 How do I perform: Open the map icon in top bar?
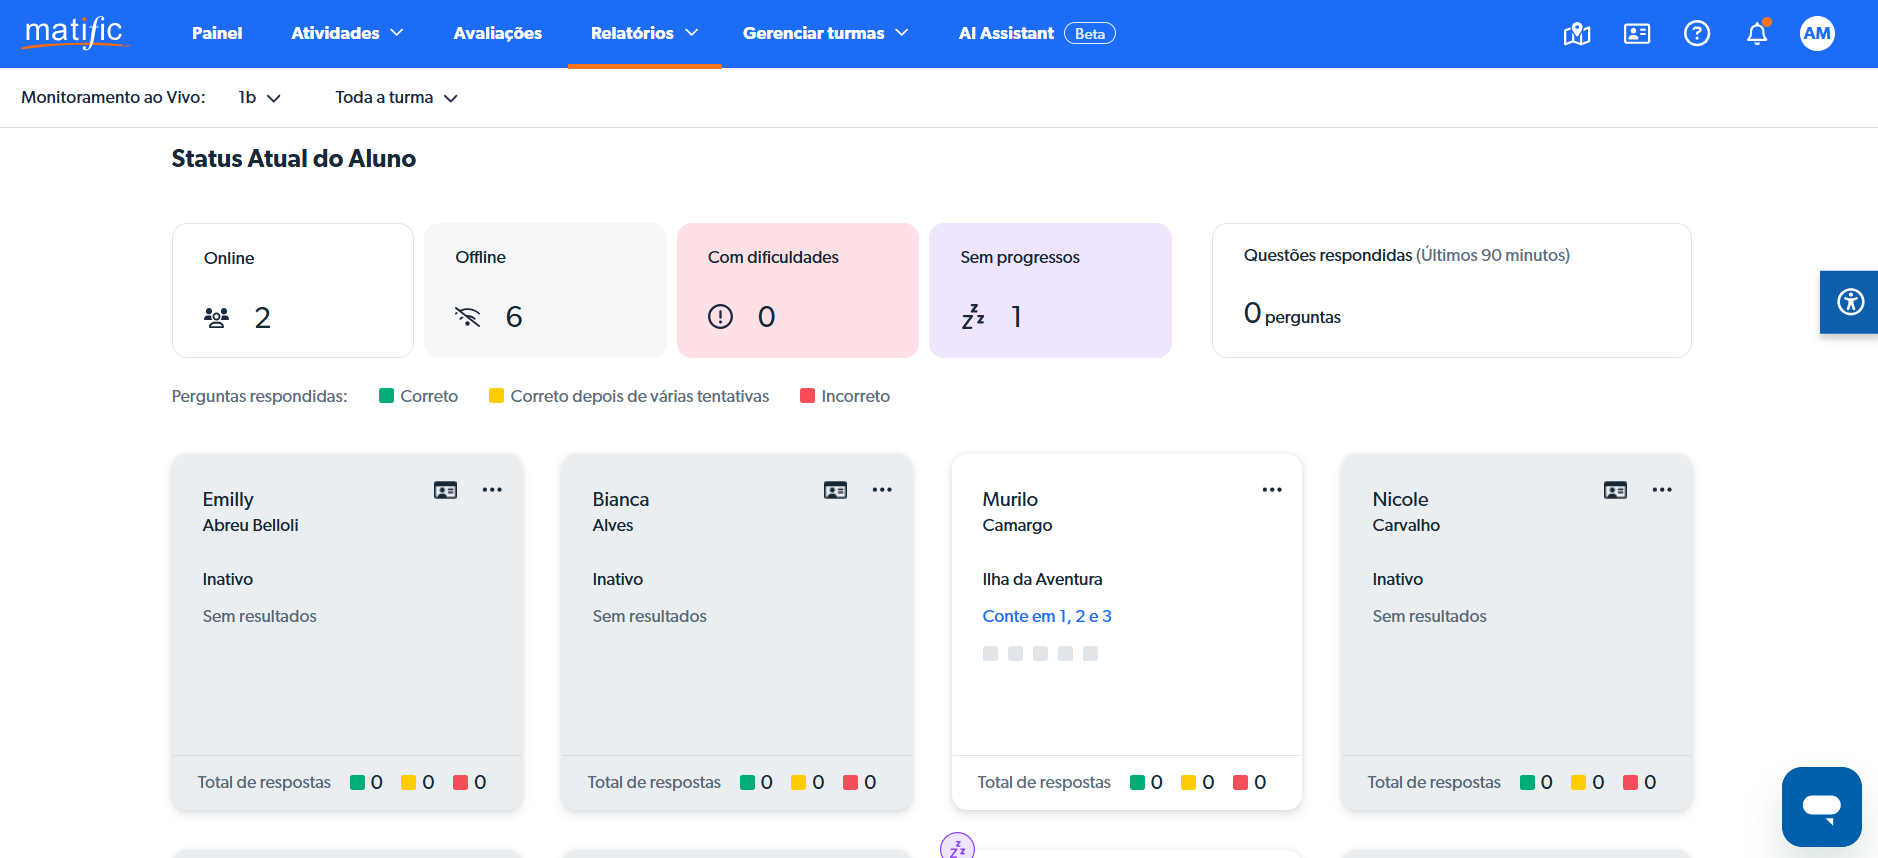coord(1576,34)
